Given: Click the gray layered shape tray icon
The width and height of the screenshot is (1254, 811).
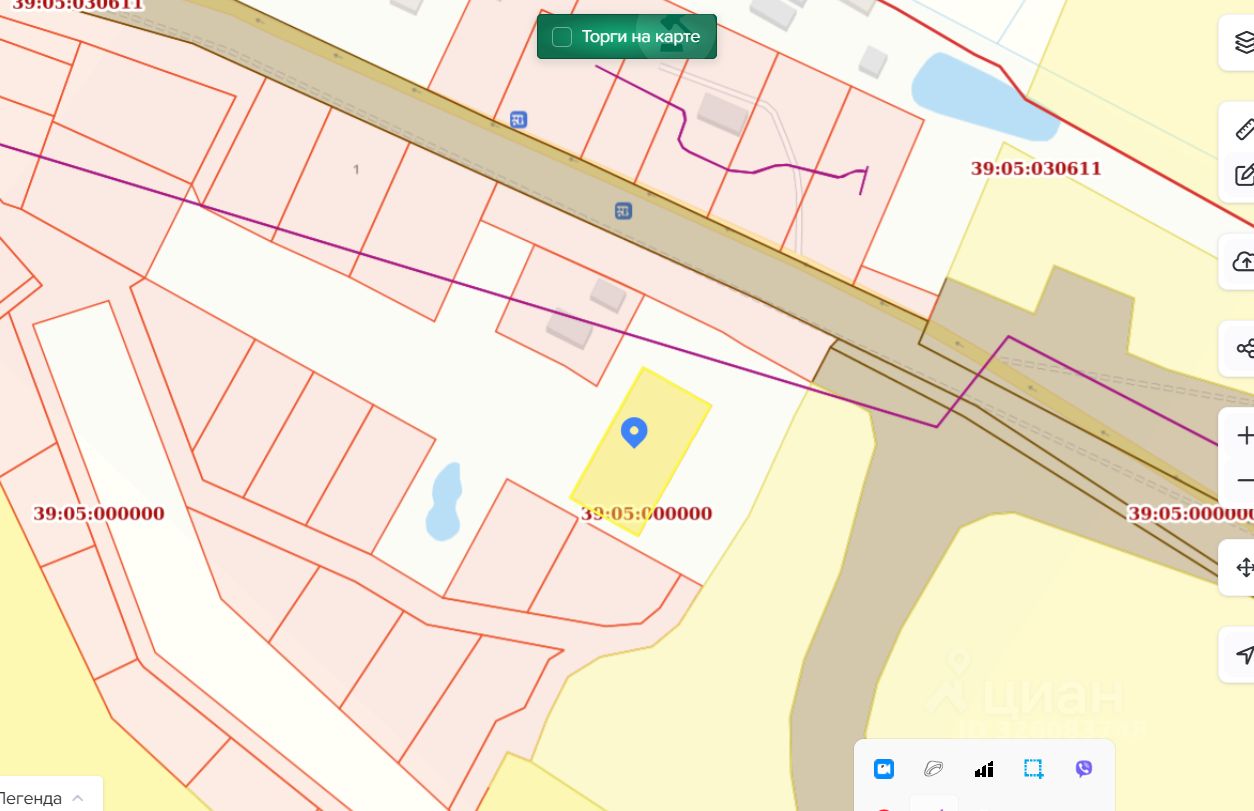Looking at the screenshot, I should point(934,769).
